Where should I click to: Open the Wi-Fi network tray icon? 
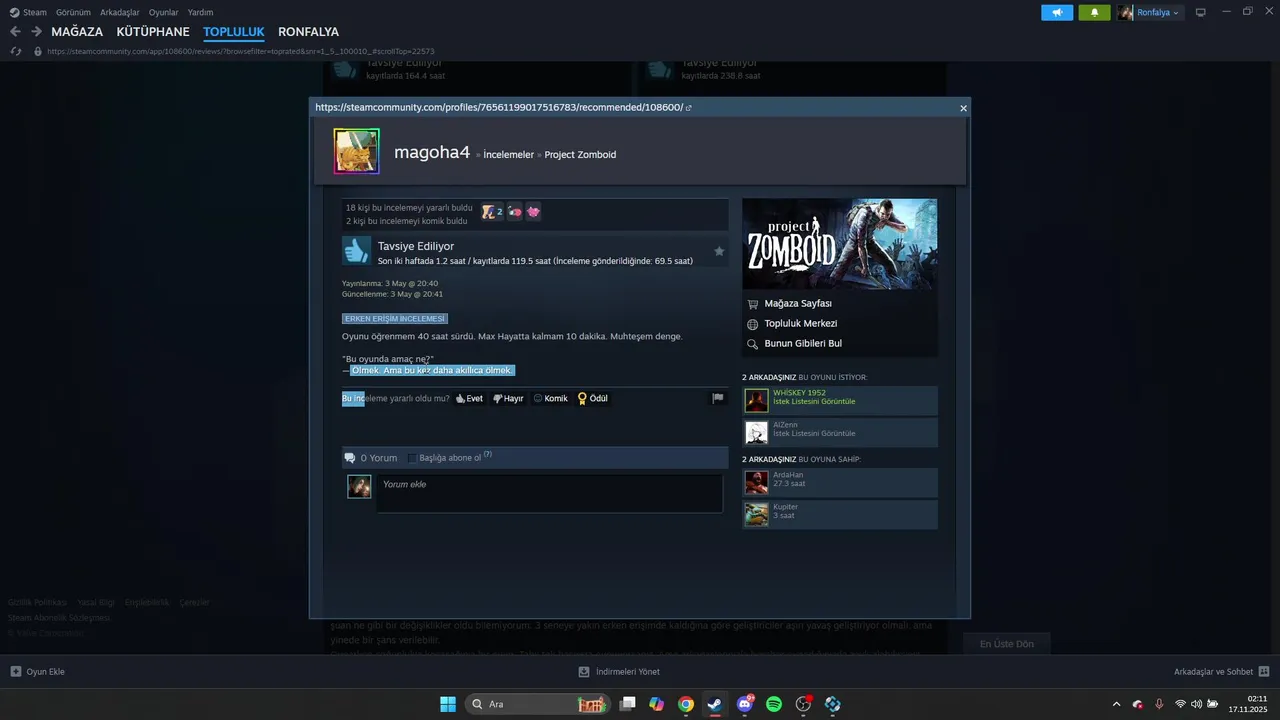pyautogui.click(x=1180, y=704)
